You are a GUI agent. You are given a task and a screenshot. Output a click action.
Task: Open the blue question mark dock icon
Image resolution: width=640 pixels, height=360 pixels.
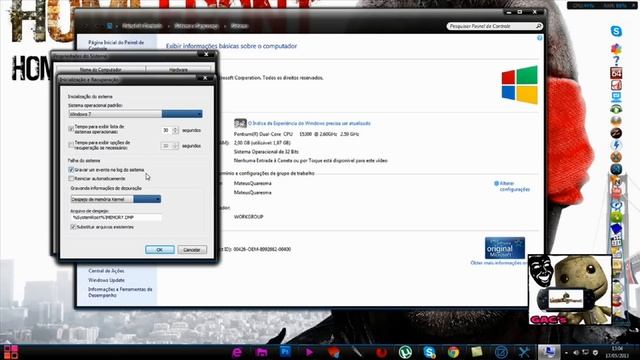coord(616,61)
